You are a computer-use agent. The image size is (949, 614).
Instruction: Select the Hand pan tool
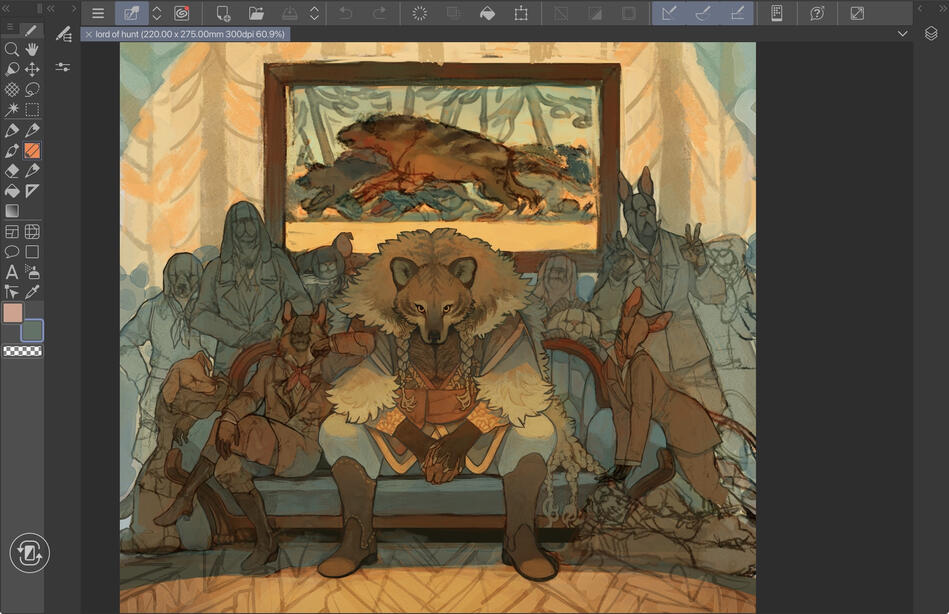[x=33, y=50]
